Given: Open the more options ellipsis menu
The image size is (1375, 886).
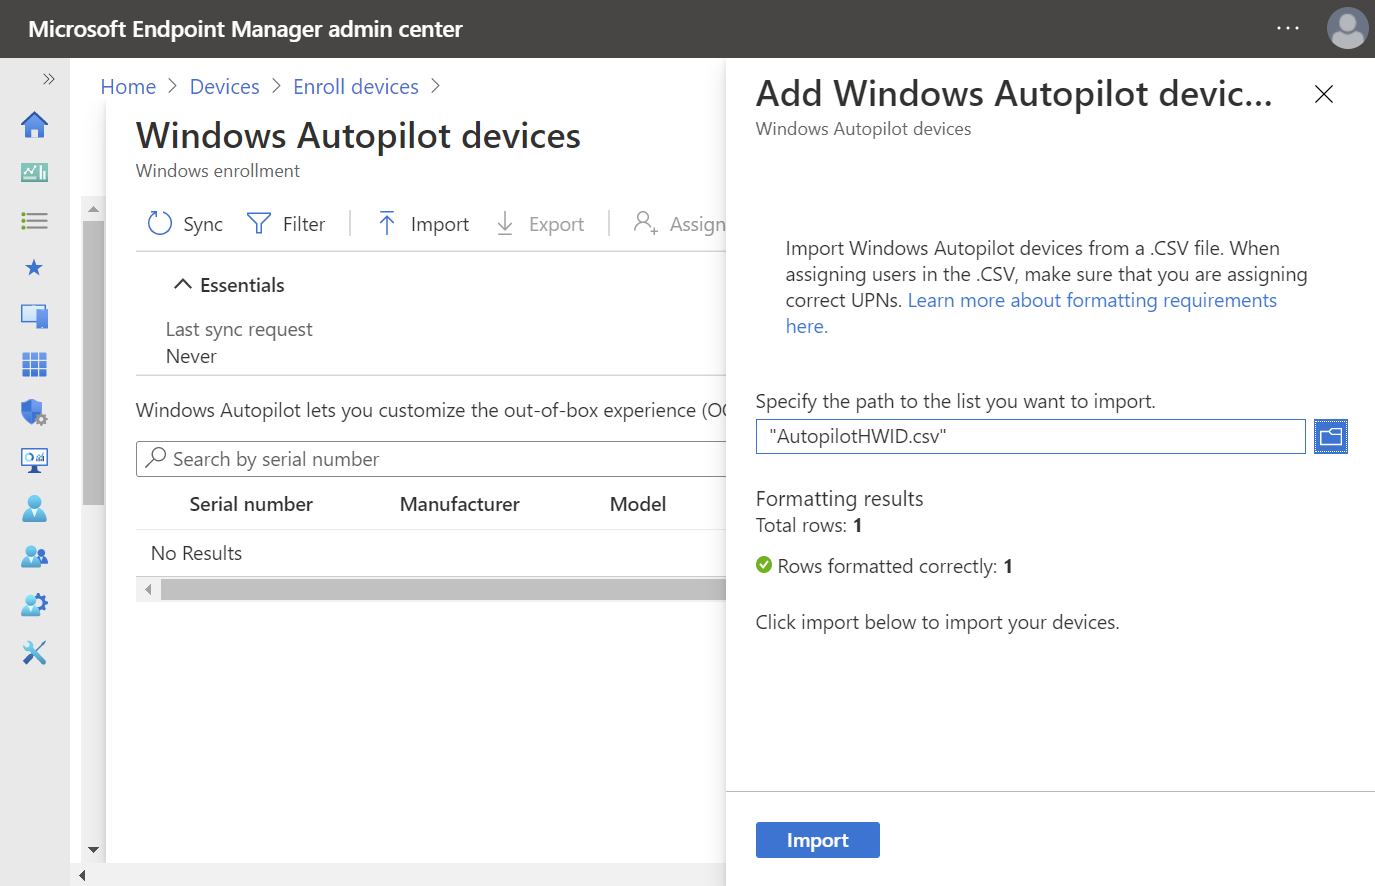Looking at the screenshot, I should coord(1288,28).
